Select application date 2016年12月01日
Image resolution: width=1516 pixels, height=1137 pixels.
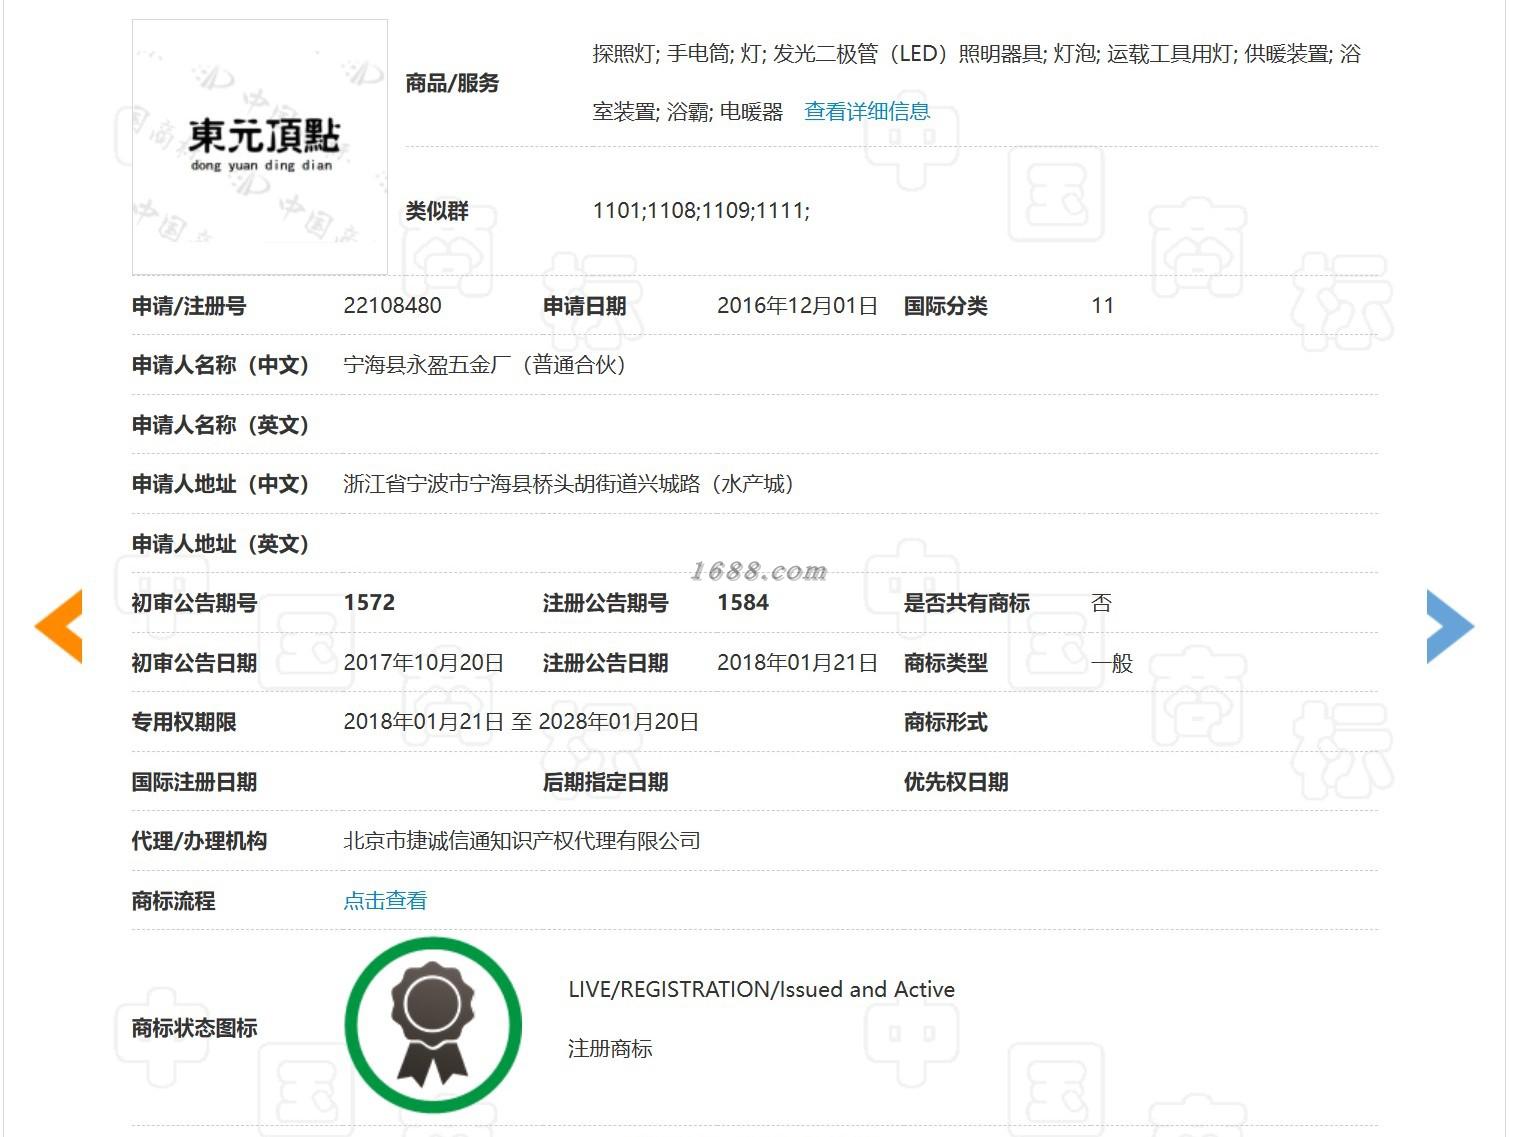point(797,306)
